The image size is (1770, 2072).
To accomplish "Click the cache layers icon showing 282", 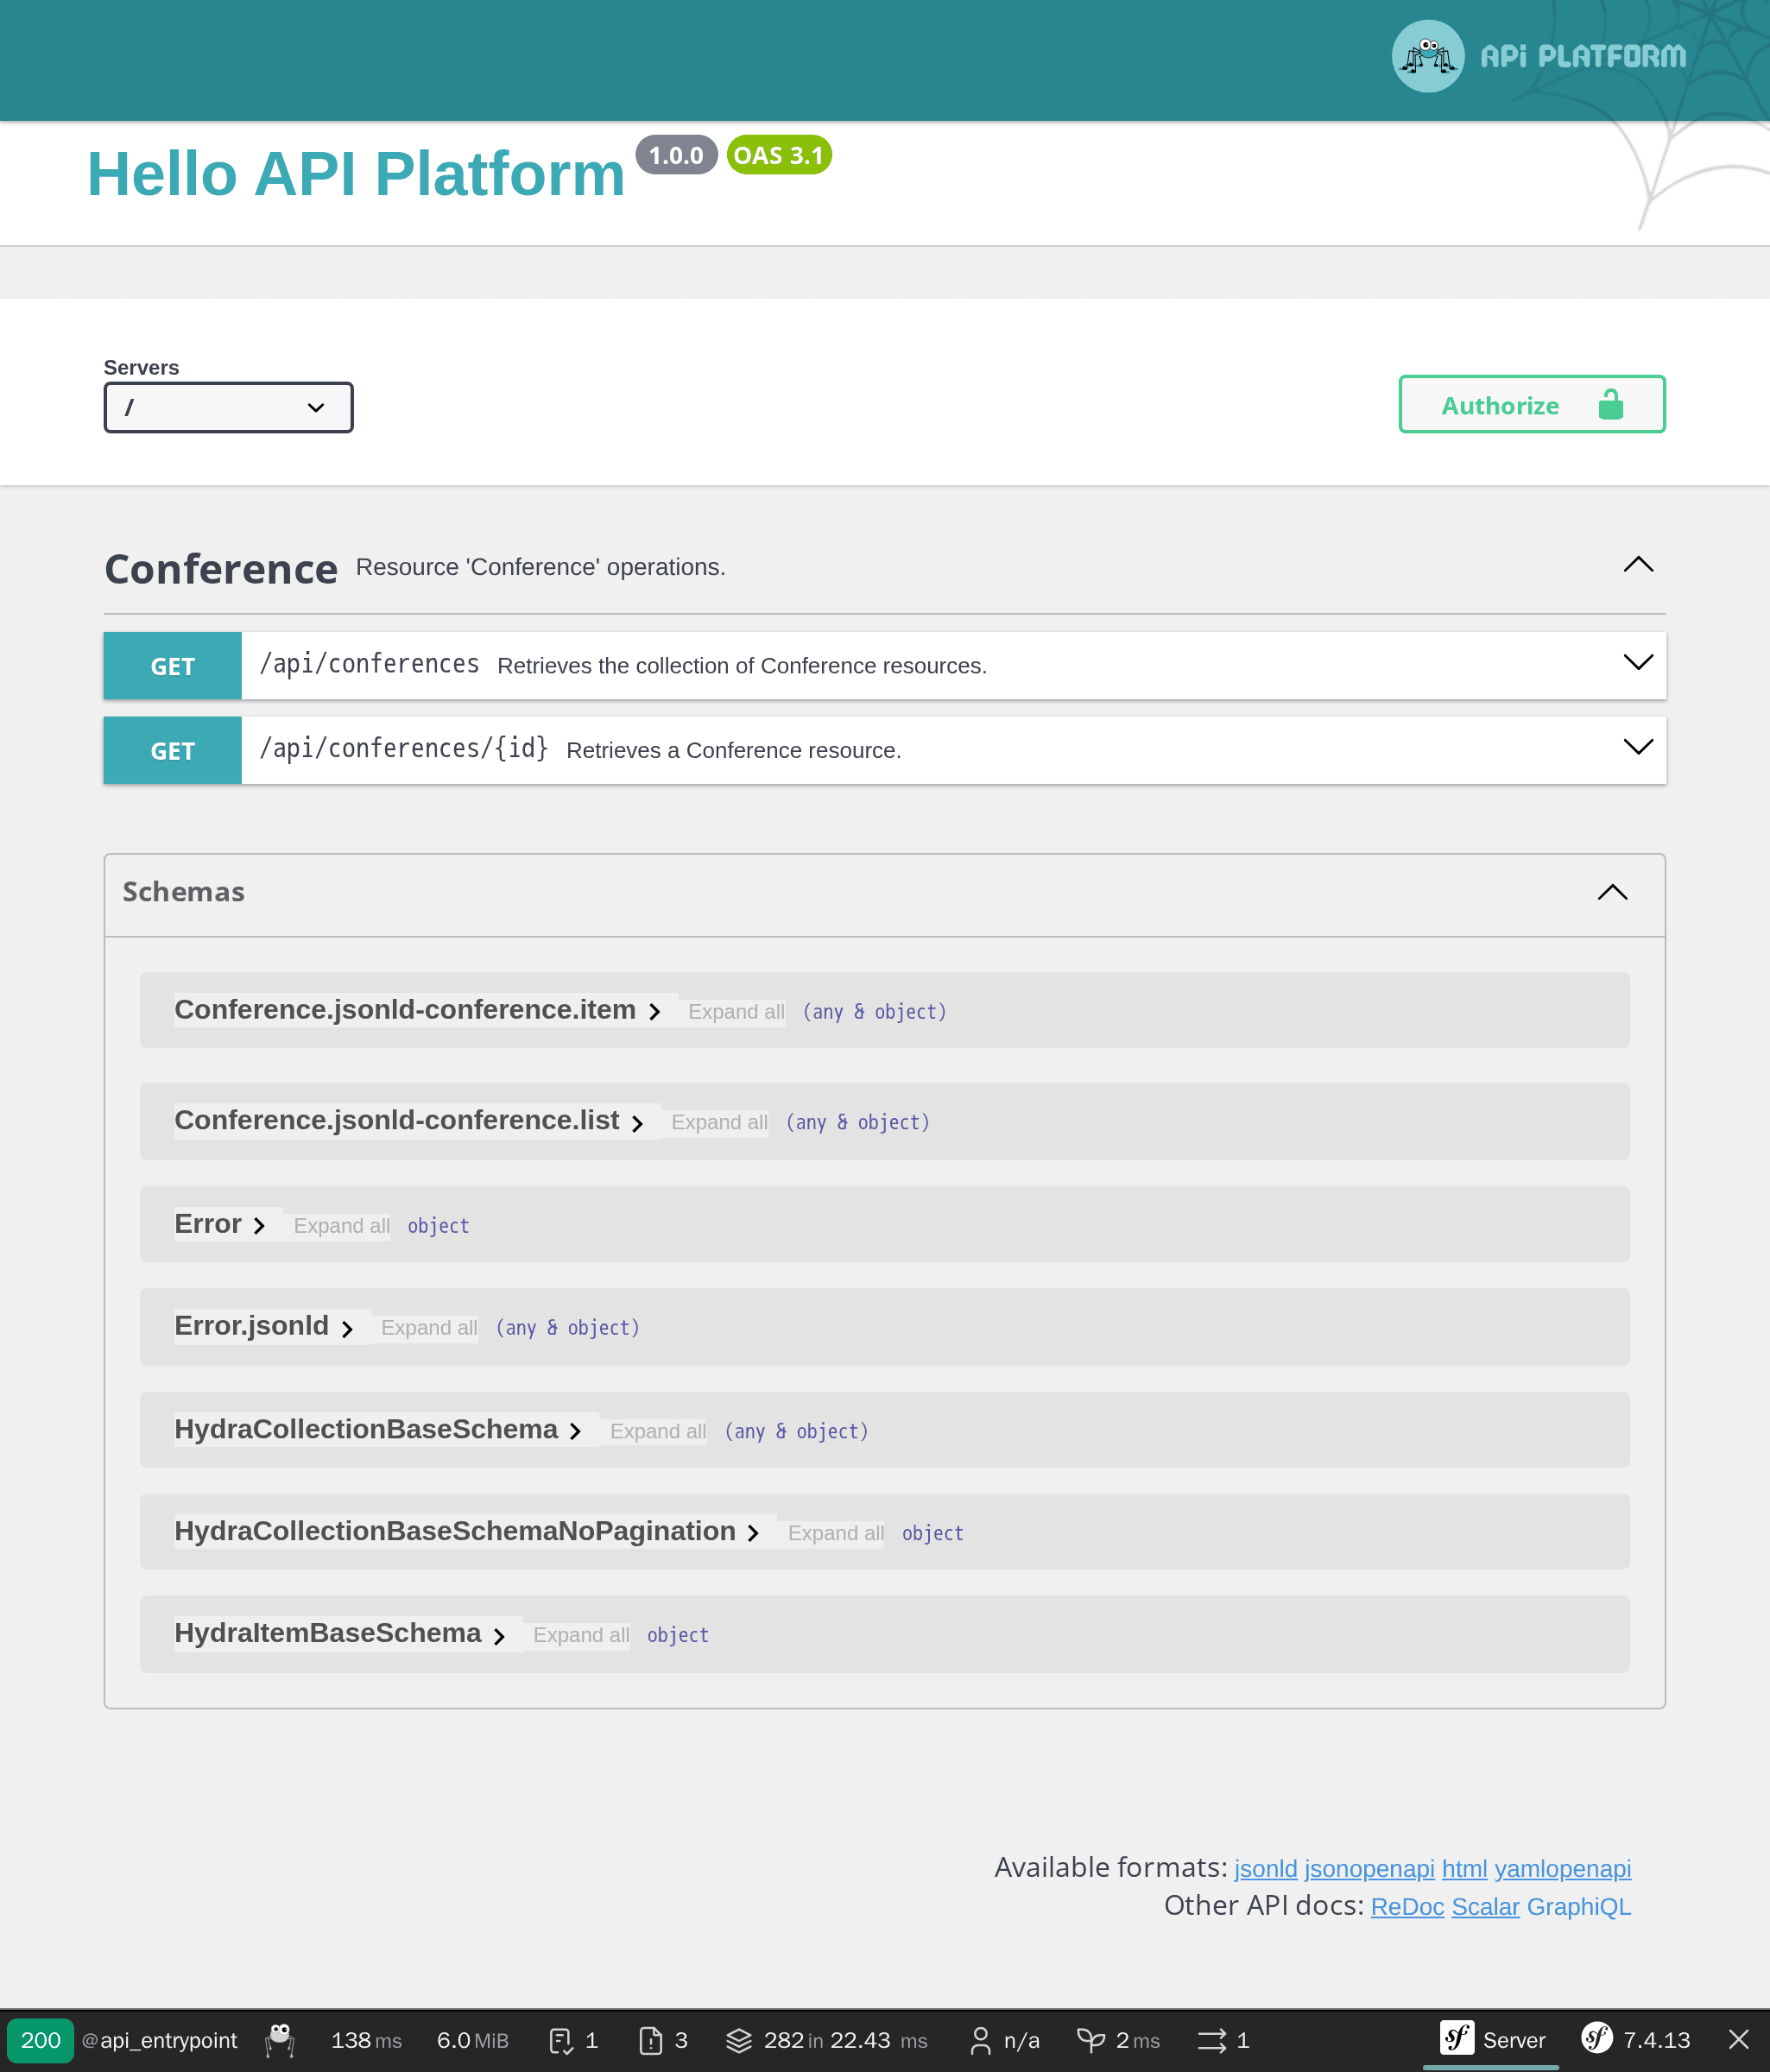I will (x=826, y=2041).
